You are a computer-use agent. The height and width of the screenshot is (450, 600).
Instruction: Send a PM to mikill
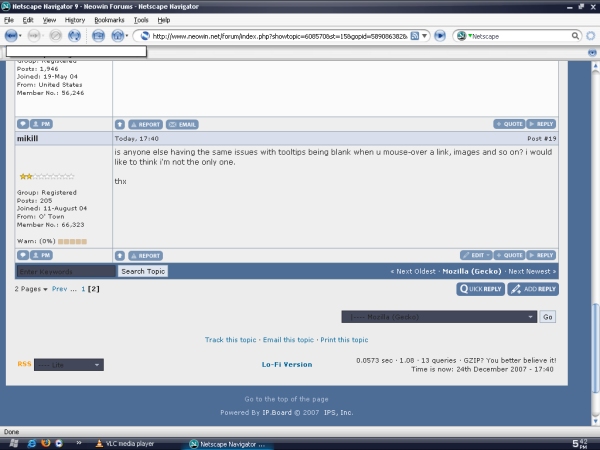41,255
